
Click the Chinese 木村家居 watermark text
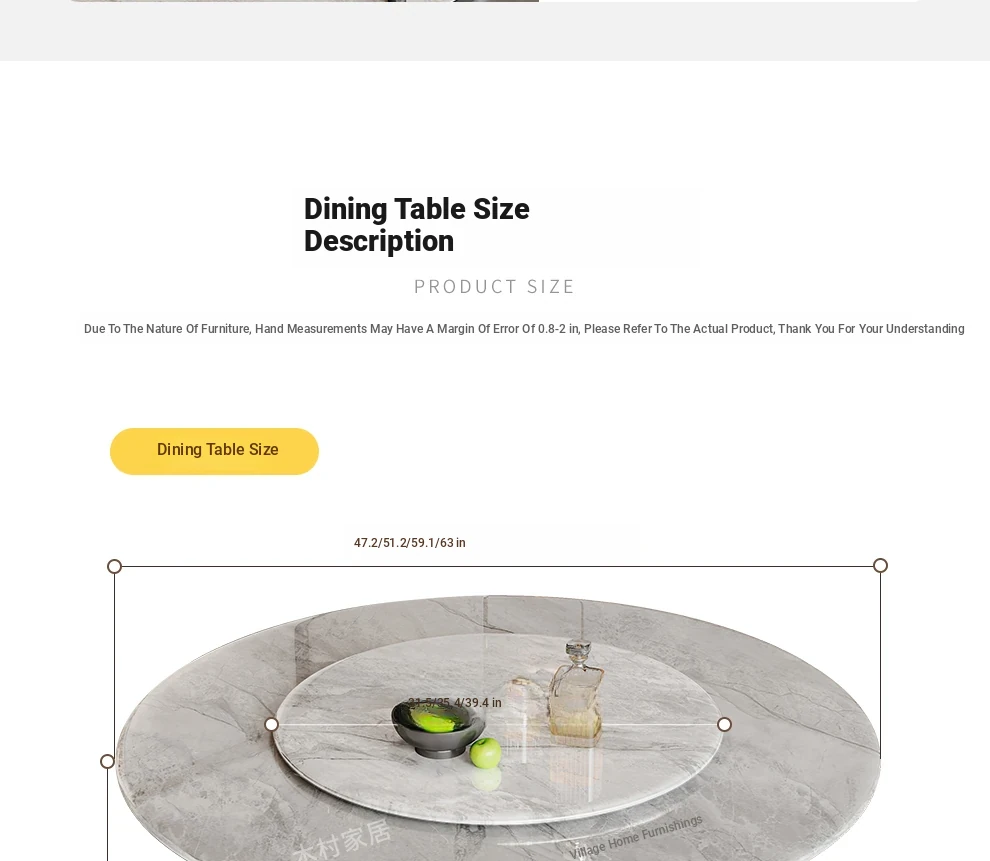[x=343, y=841]
